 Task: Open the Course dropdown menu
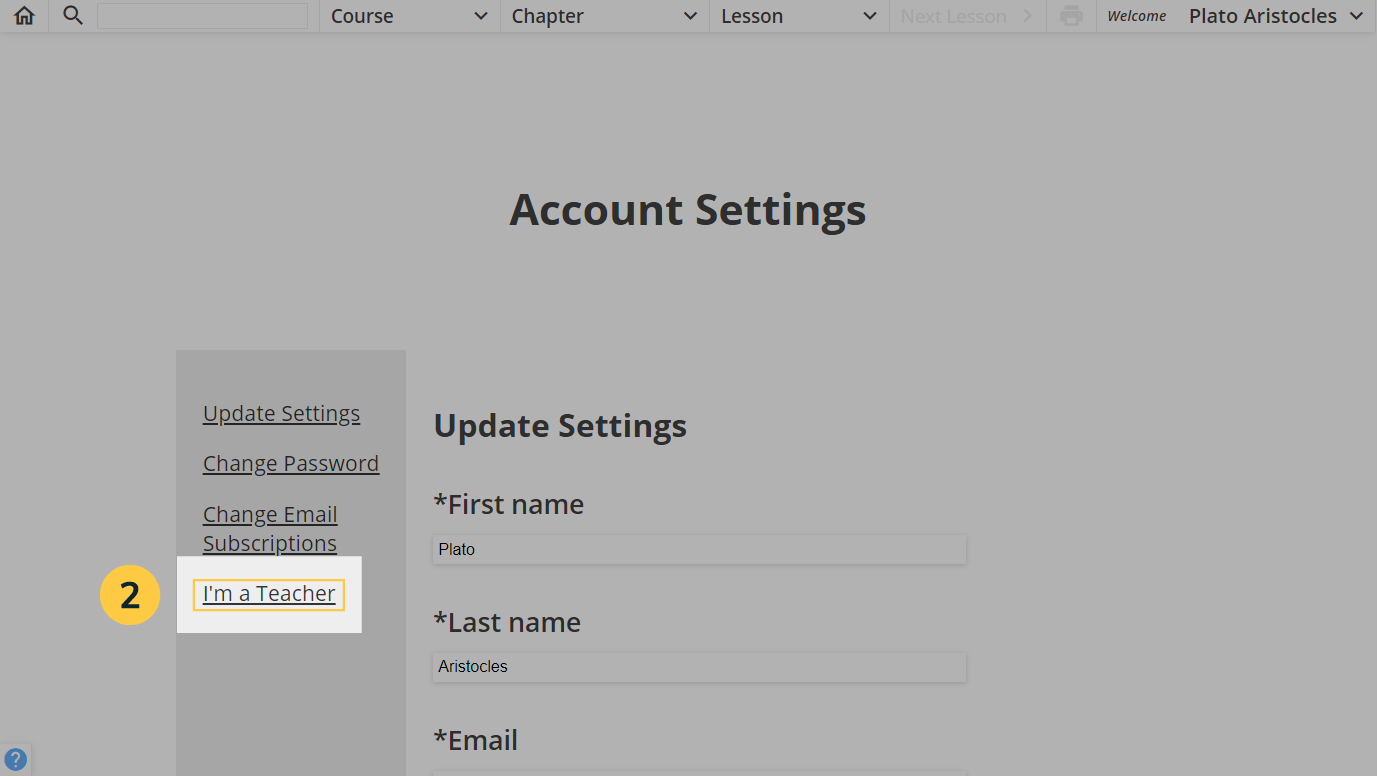[410, 16]
